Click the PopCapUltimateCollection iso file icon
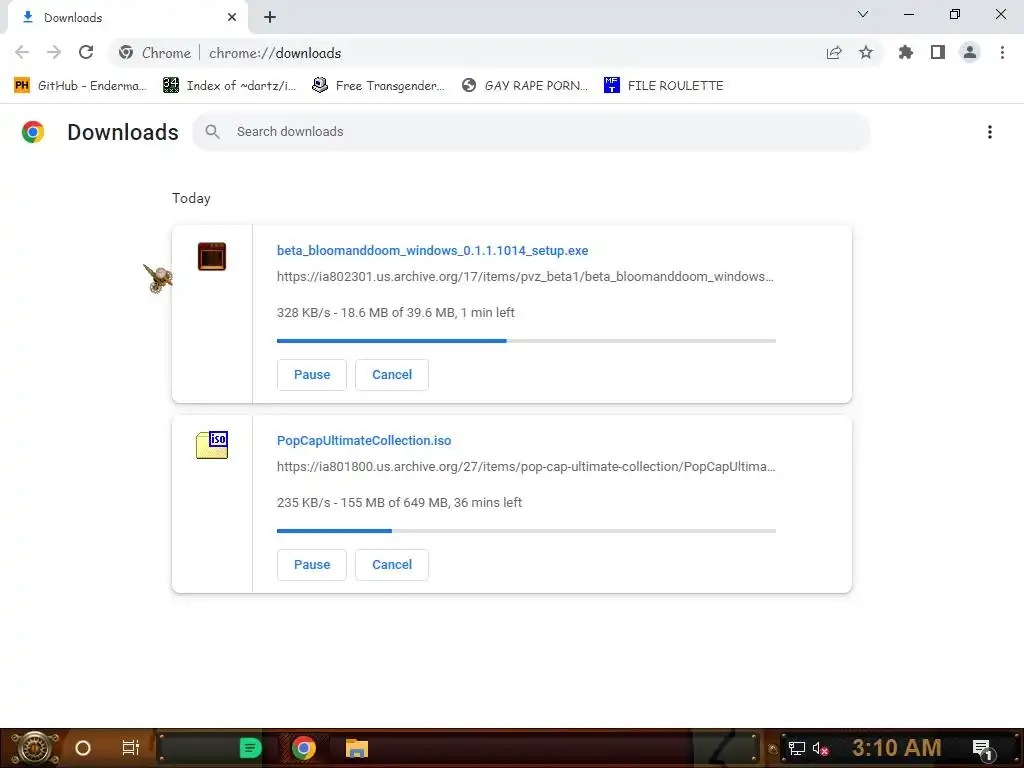Screen dimensions: 1024x768 [x=212, y=445]
